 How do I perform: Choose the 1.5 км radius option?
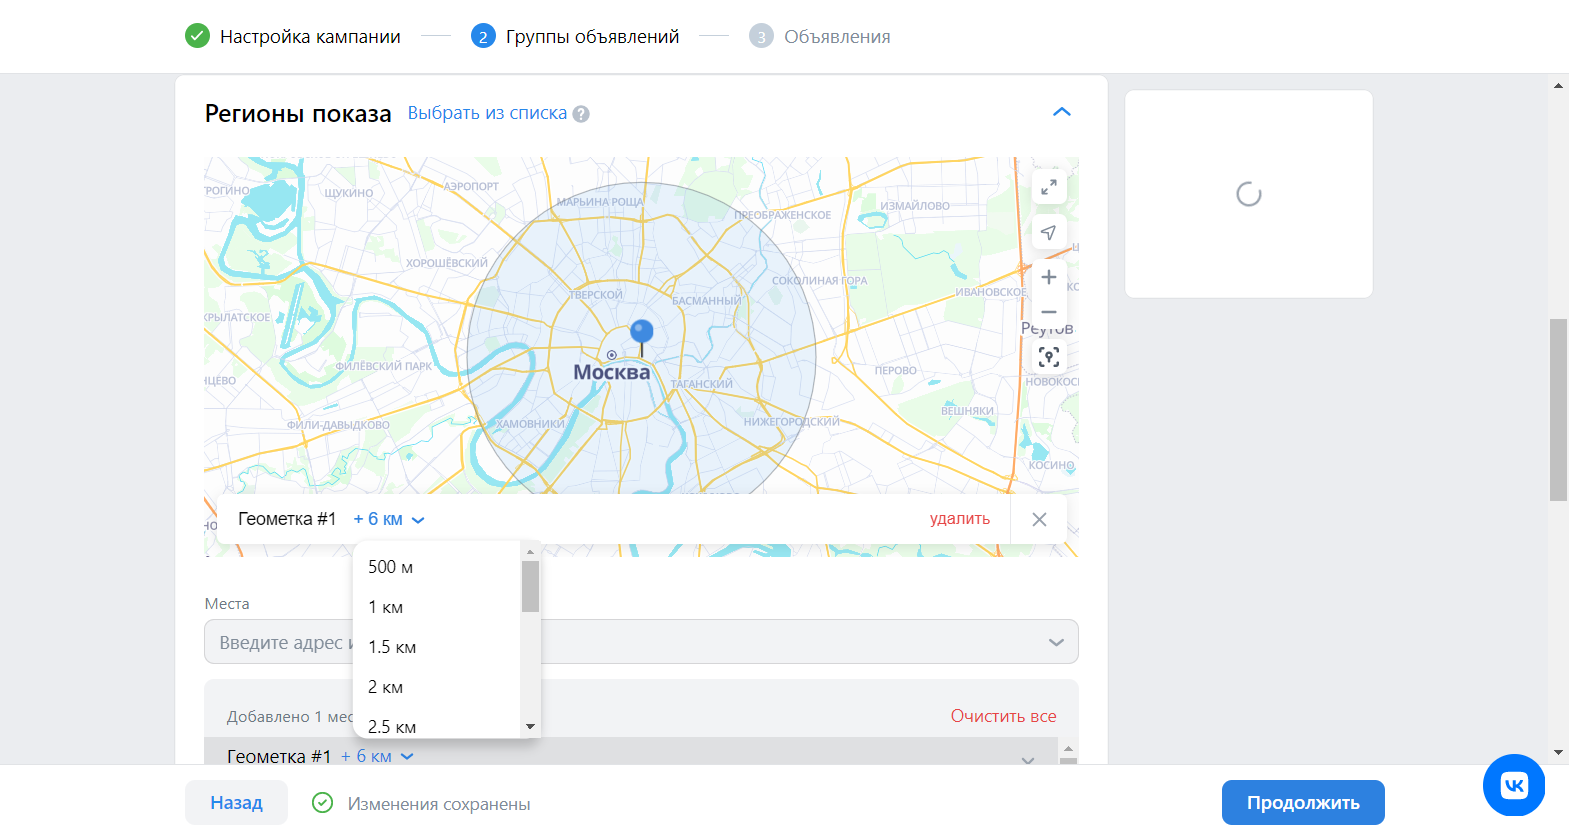point(392,647)
